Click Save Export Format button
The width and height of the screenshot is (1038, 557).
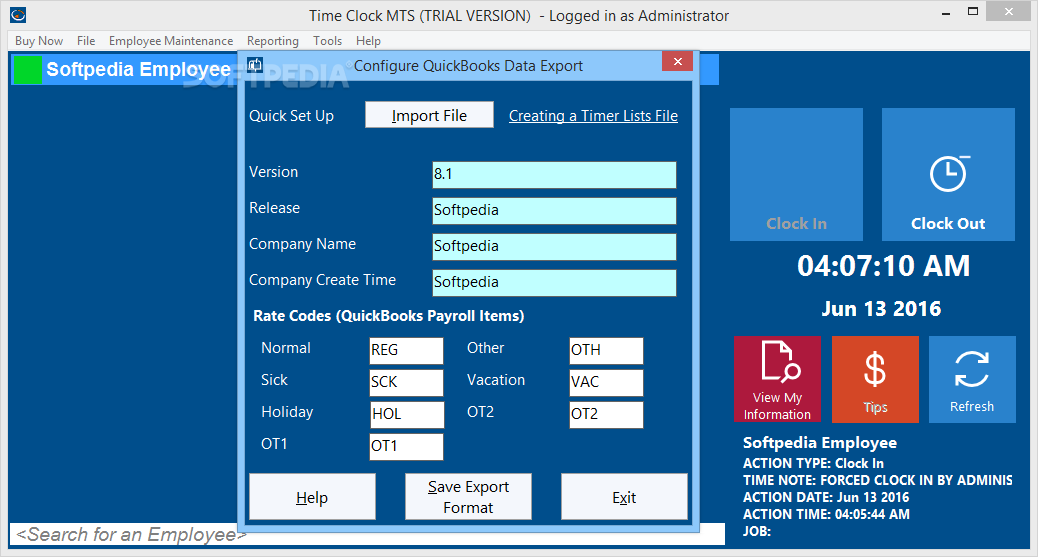tap(468, 497)
